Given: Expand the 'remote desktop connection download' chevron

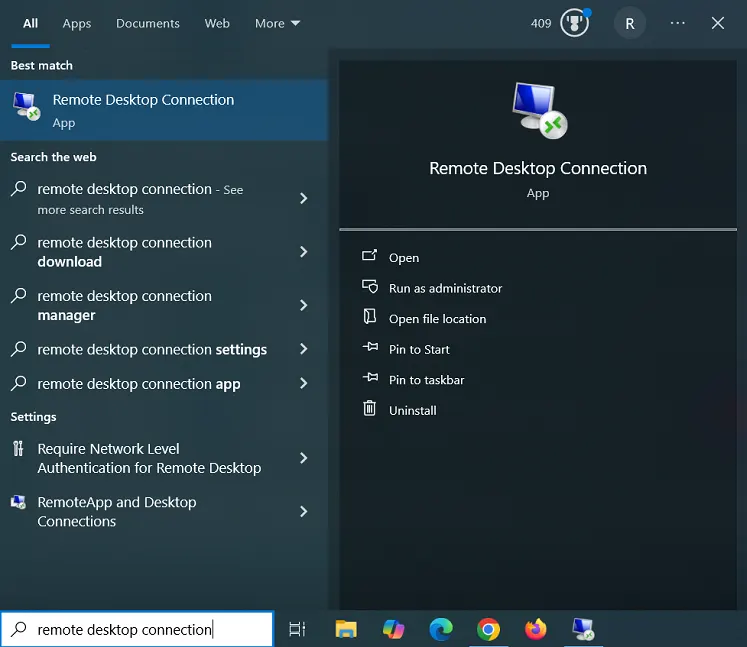Looking at the screenshot, I should [303, 252].
